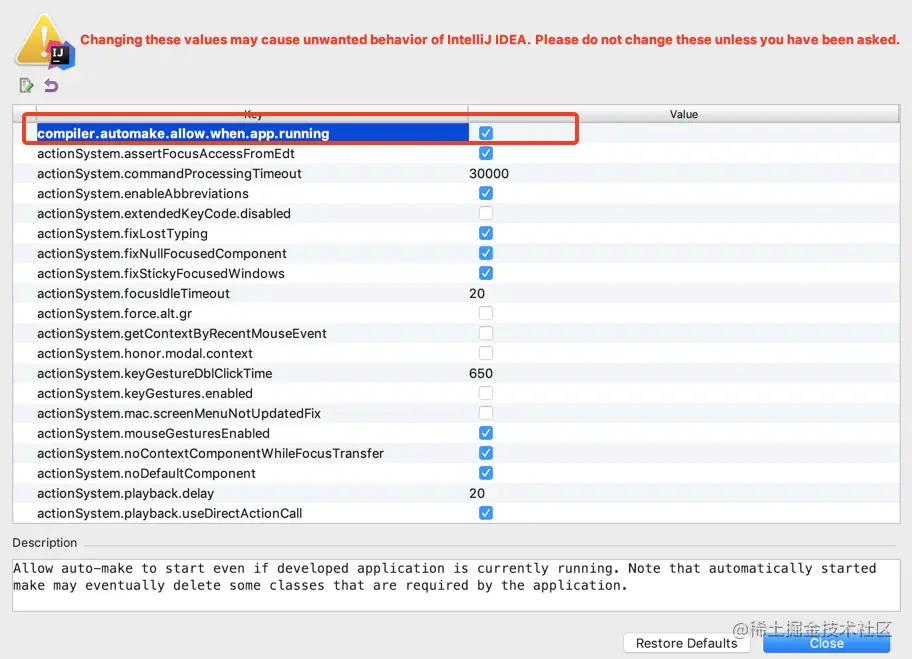Select the actionSystem.fixNullFocusedComponent key

[162, 254]
